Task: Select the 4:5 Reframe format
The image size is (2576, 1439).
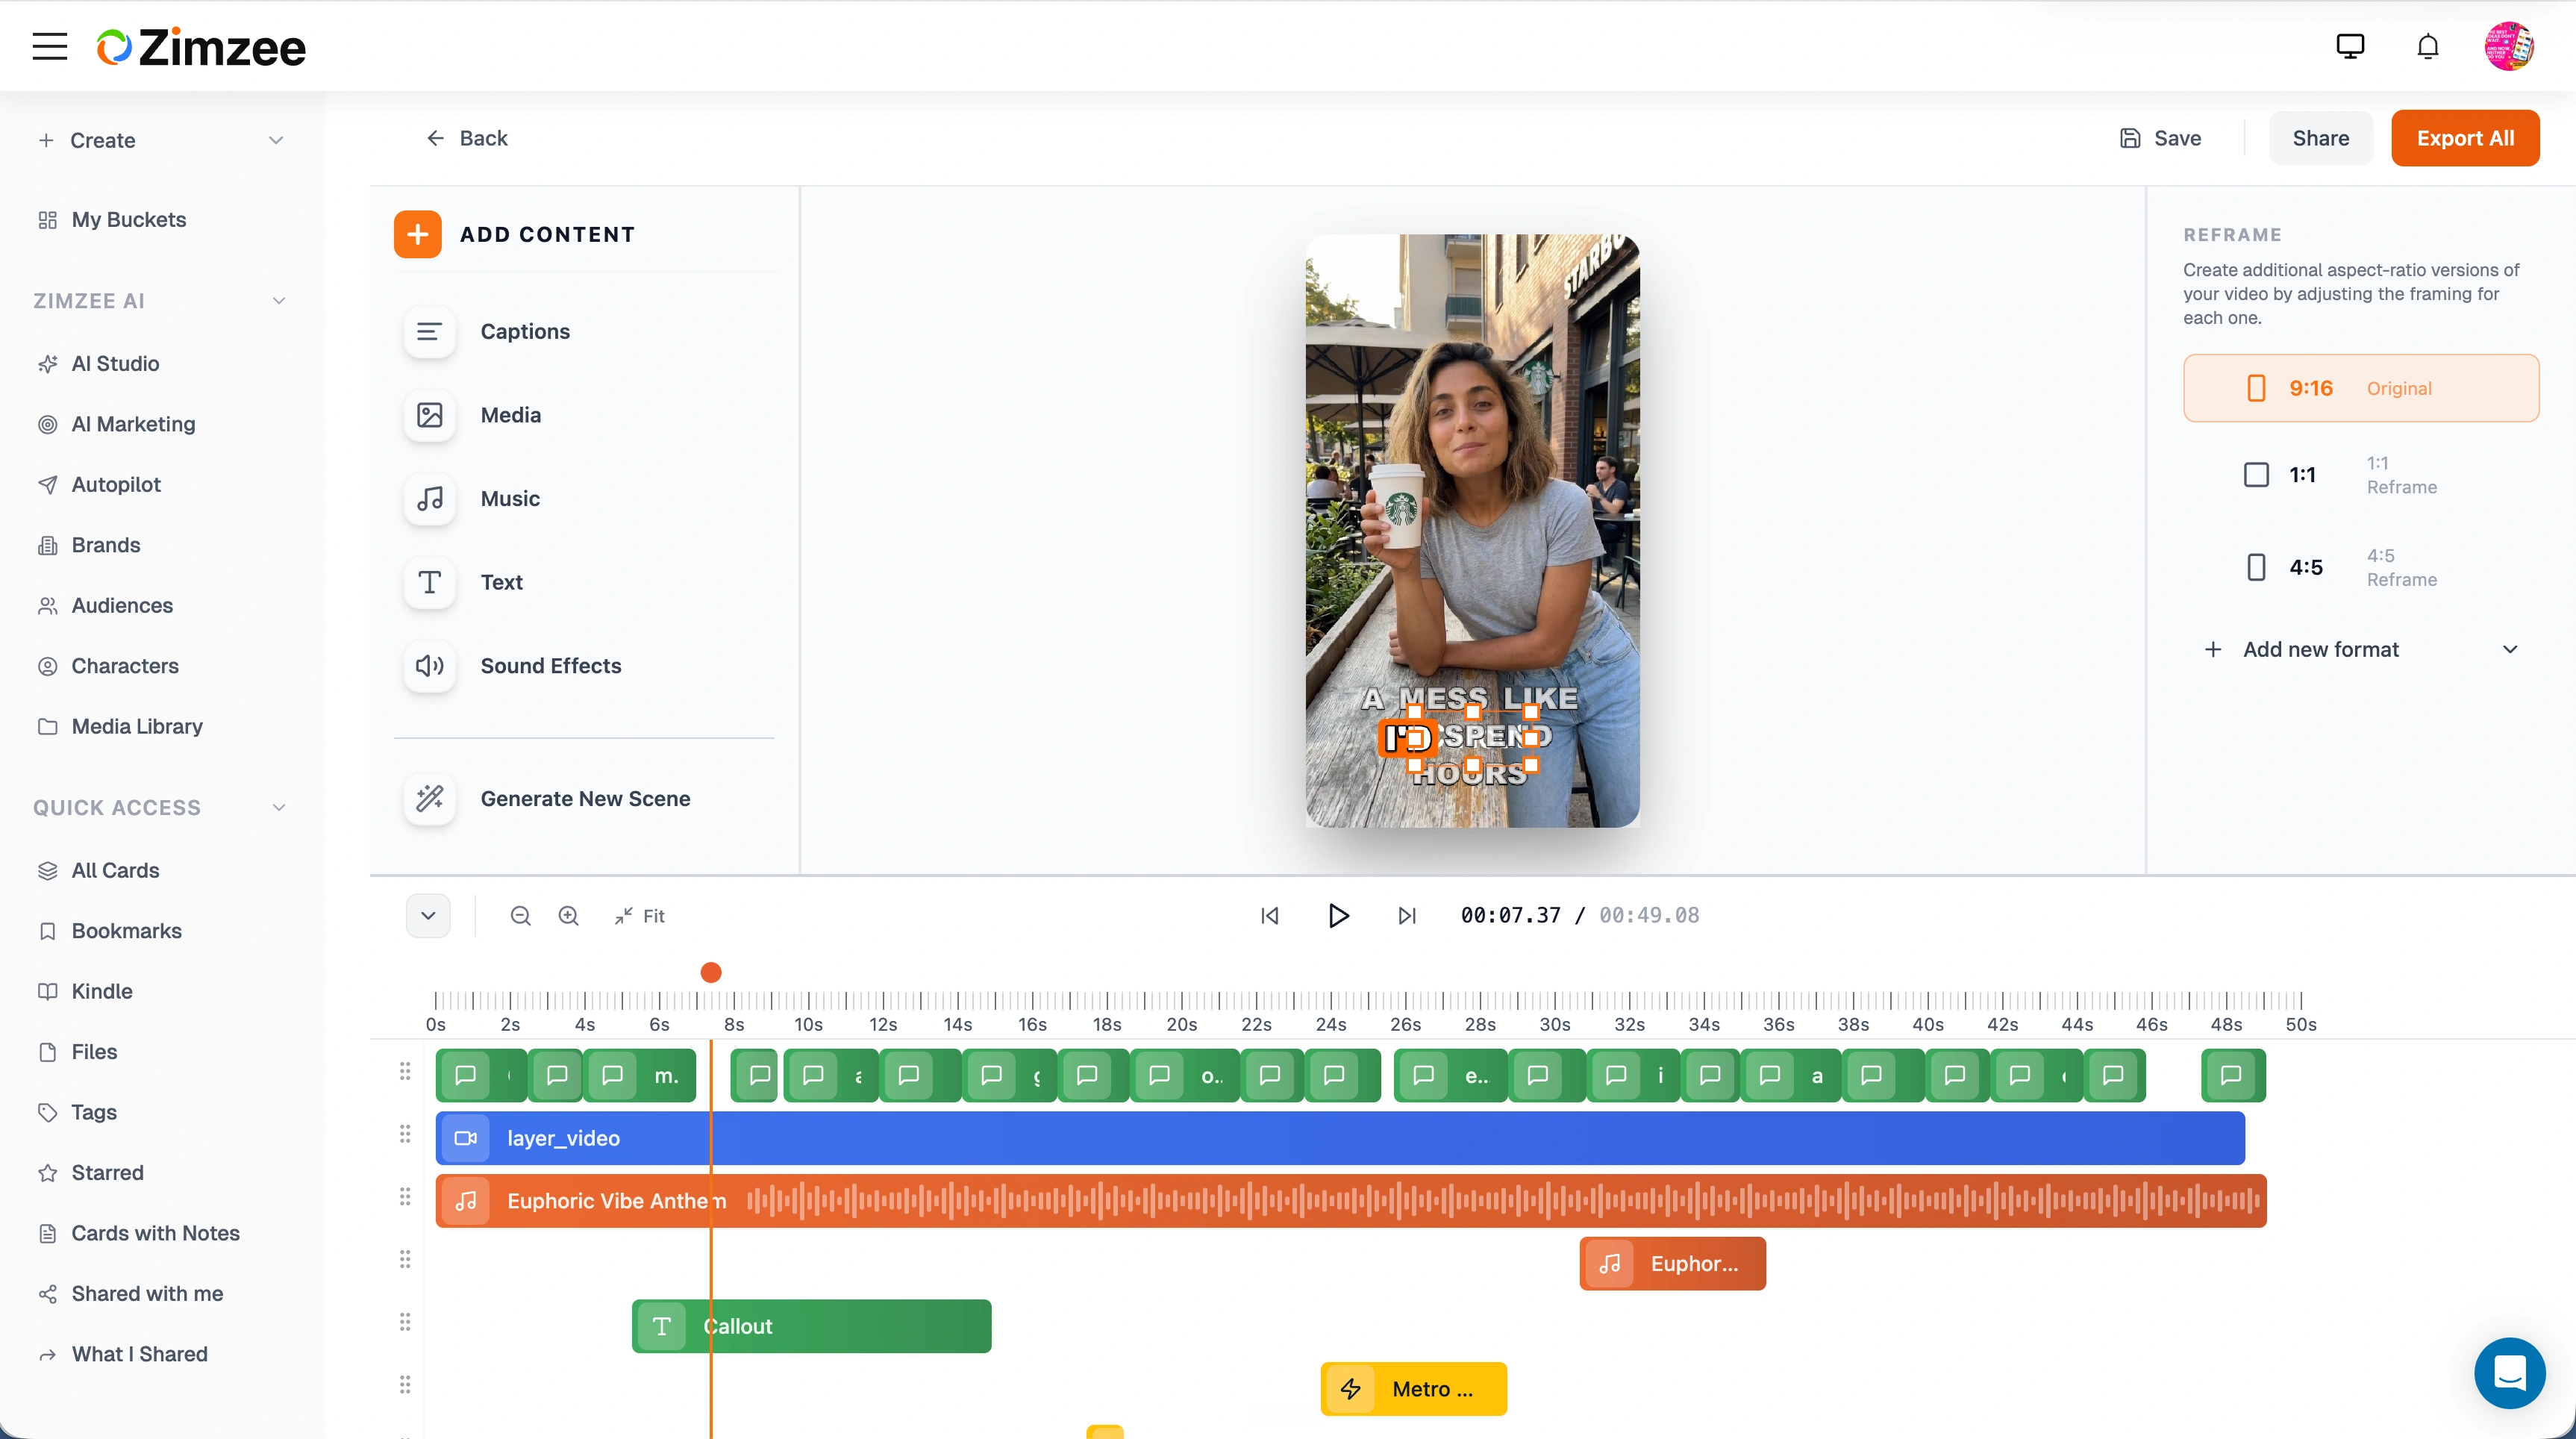Action: point(2361,567)
